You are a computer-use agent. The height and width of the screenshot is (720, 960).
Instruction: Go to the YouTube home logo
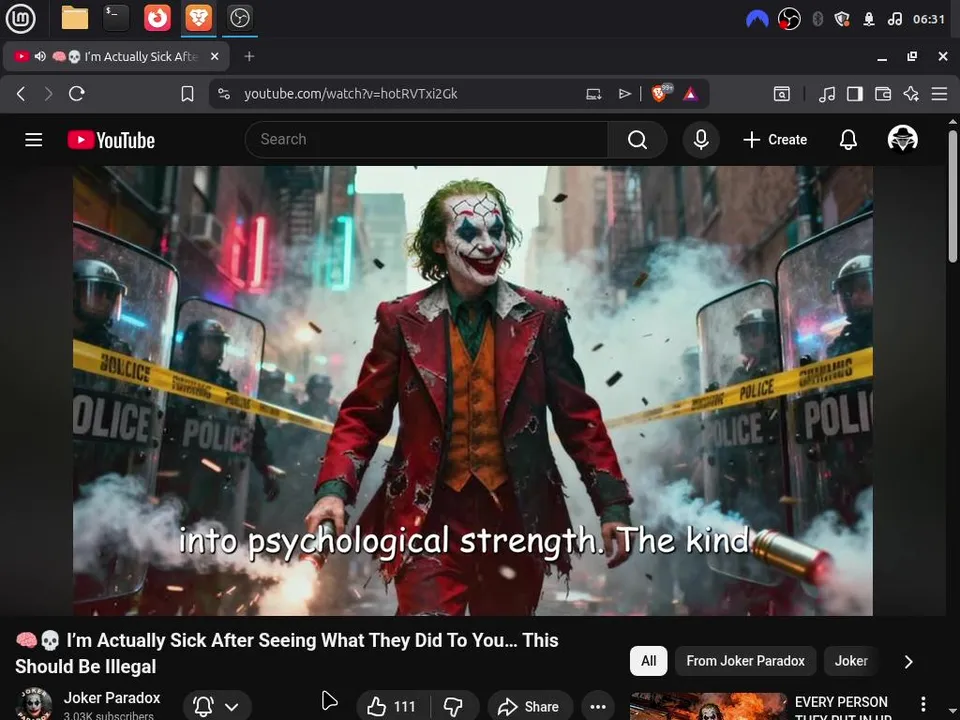(111, 140)
